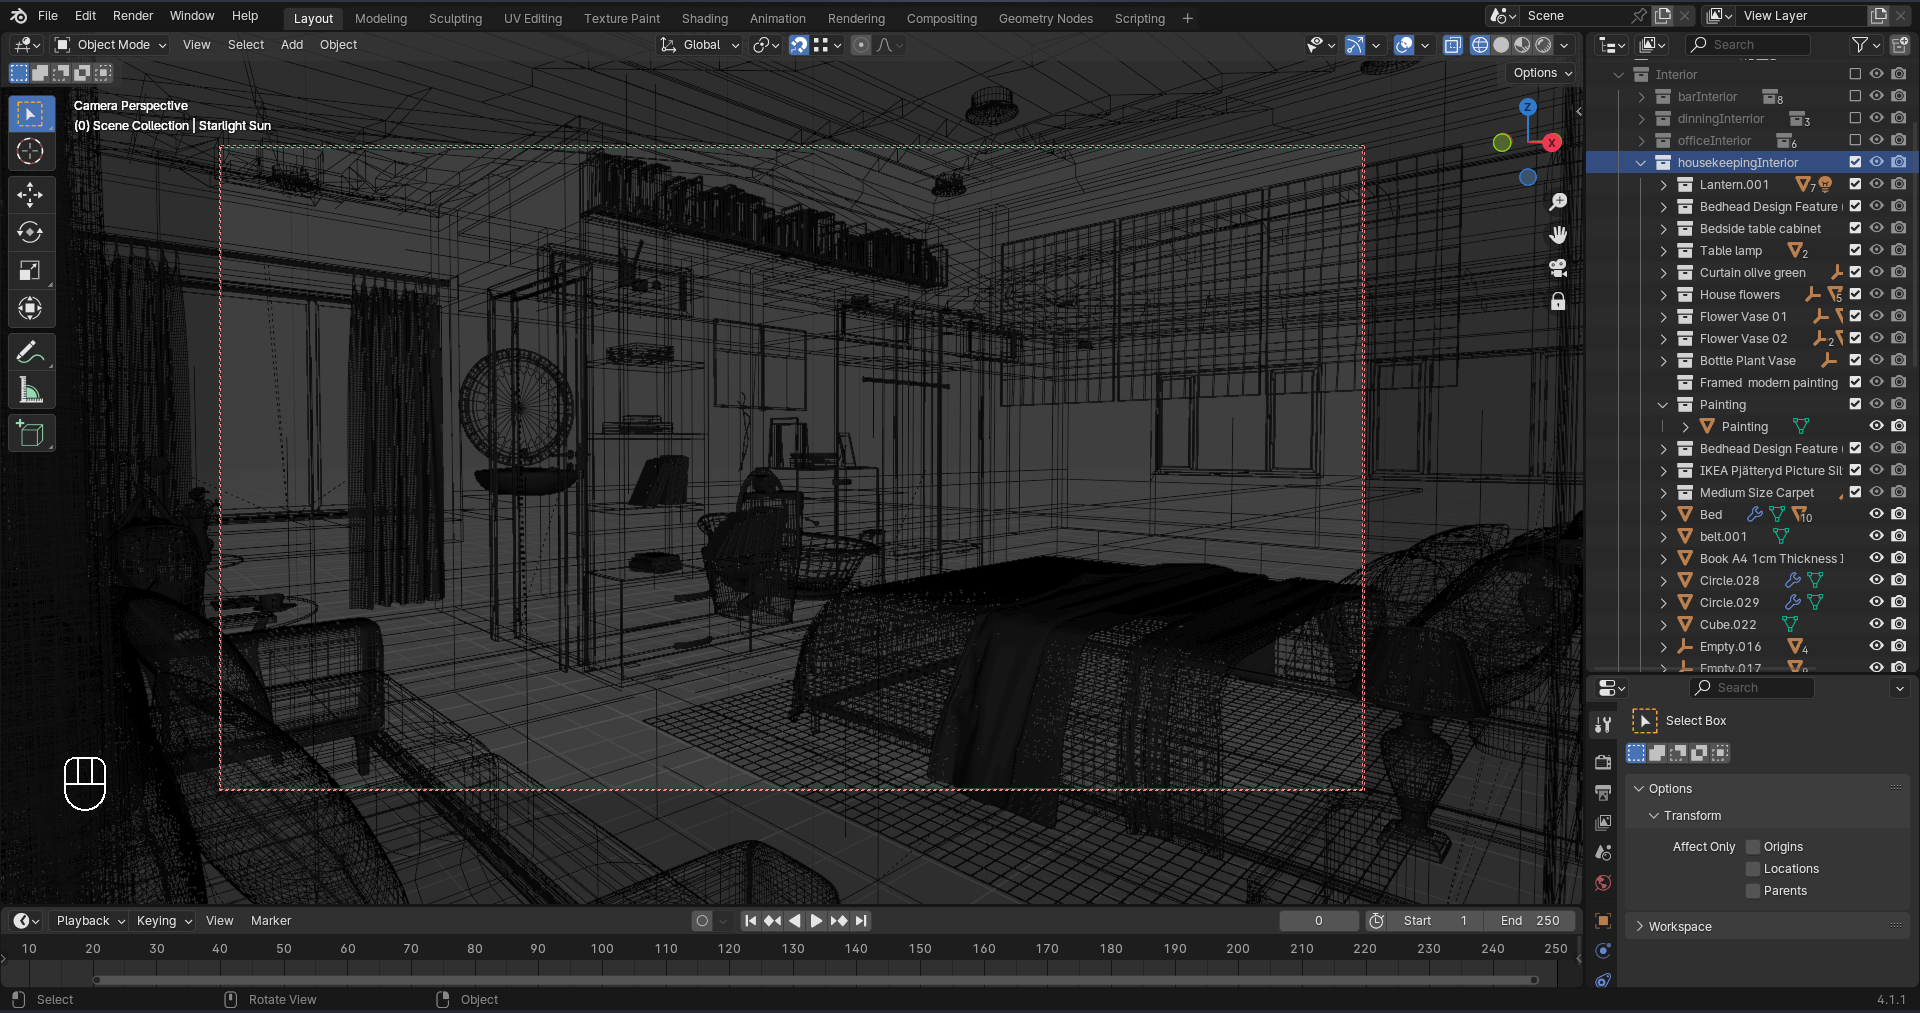This screenshot has width=1920, height=1013.
Task: Expand the Lantern.001 collection
Action: click(1664, 185)
